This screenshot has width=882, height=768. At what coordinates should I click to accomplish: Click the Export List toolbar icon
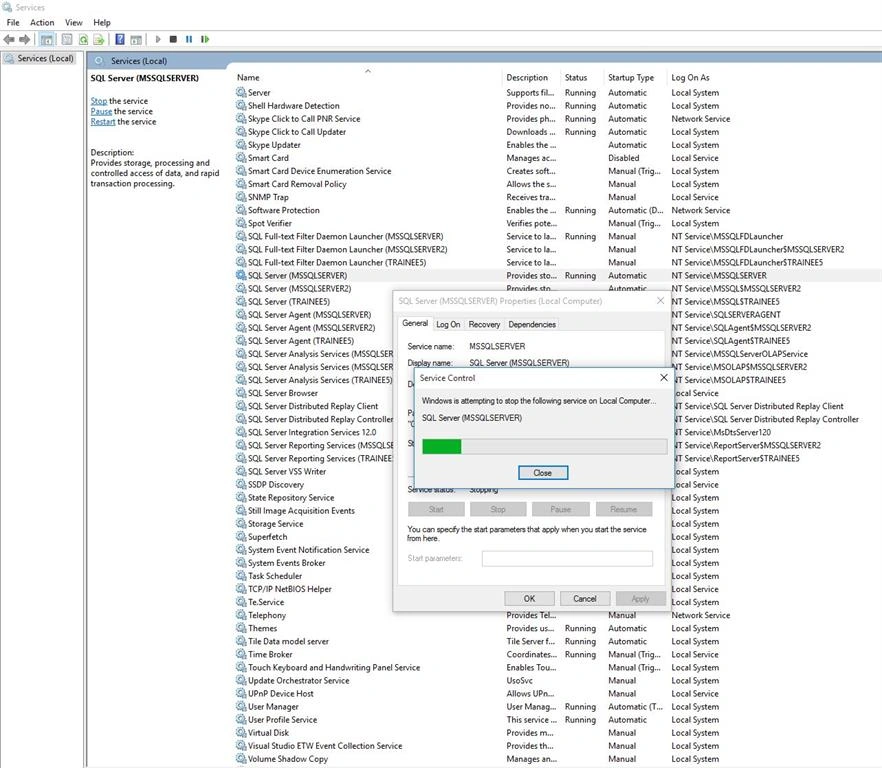98,39
